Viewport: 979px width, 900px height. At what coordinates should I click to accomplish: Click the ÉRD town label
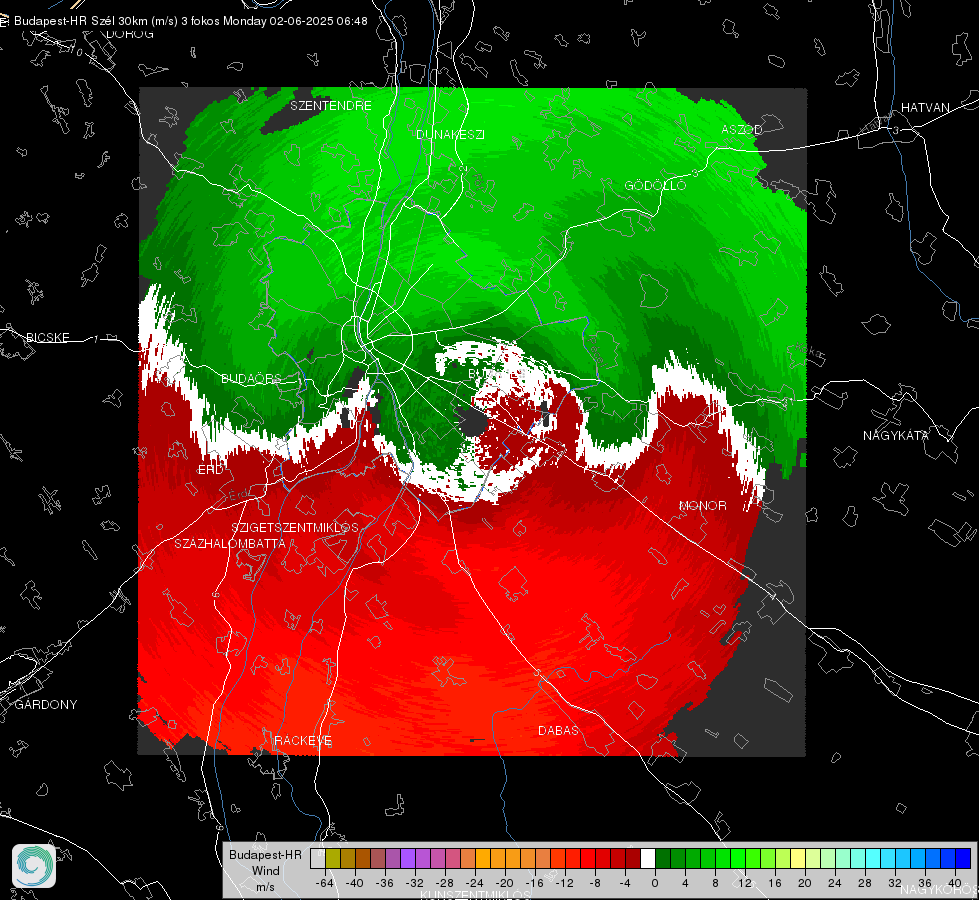pyautogui.click(x=210, y=470)
